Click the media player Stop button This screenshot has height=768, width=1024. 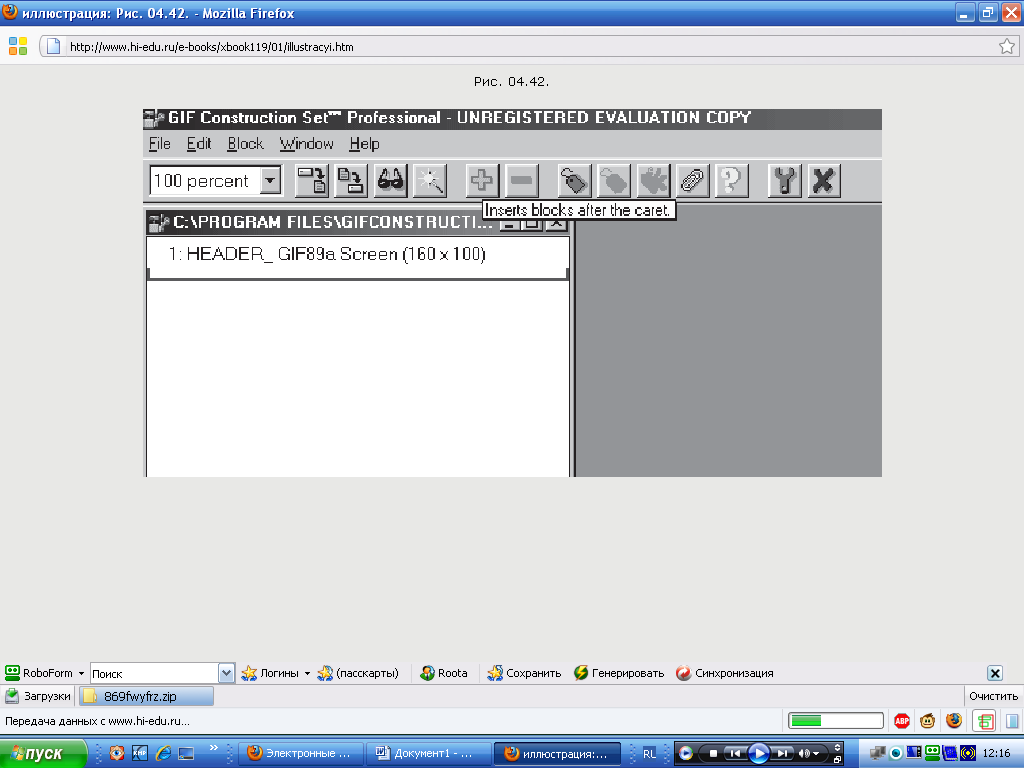point(713,754)
